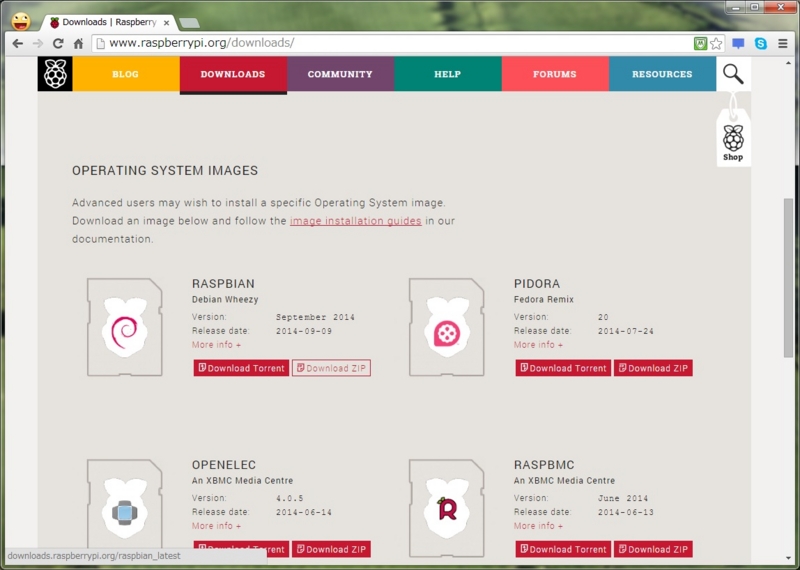Click the OPERATING SYSTEM IMAGES heading
800x570 pixels.
165,170
